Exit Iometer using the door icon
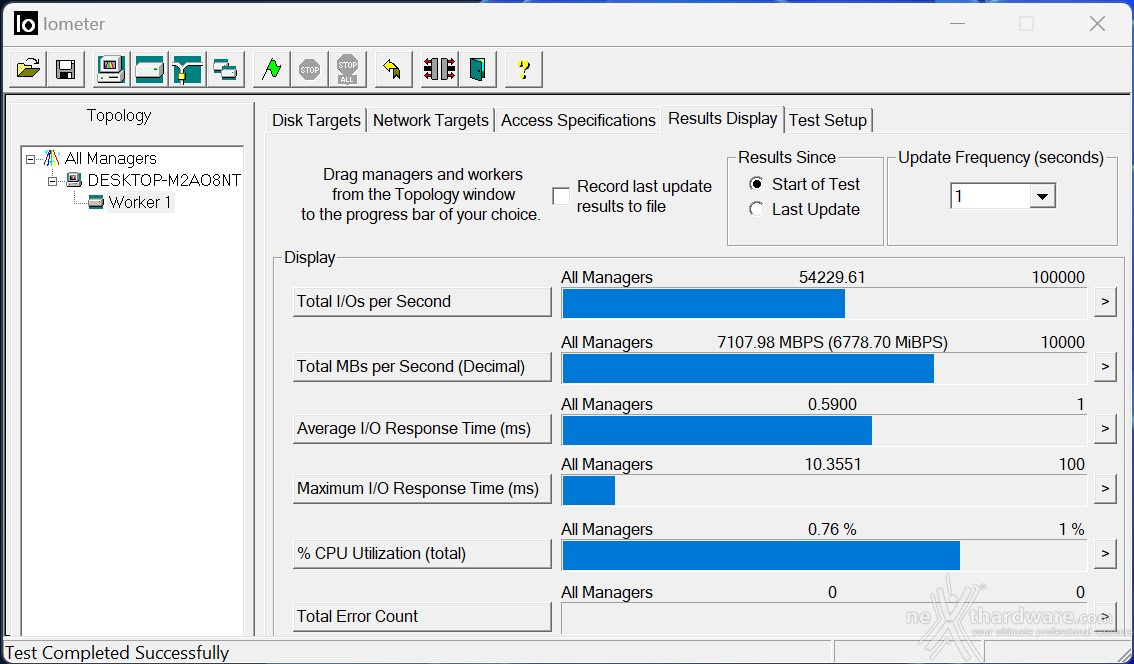The width and height of the screenshot is (1134, 664). tap(477, 69)
